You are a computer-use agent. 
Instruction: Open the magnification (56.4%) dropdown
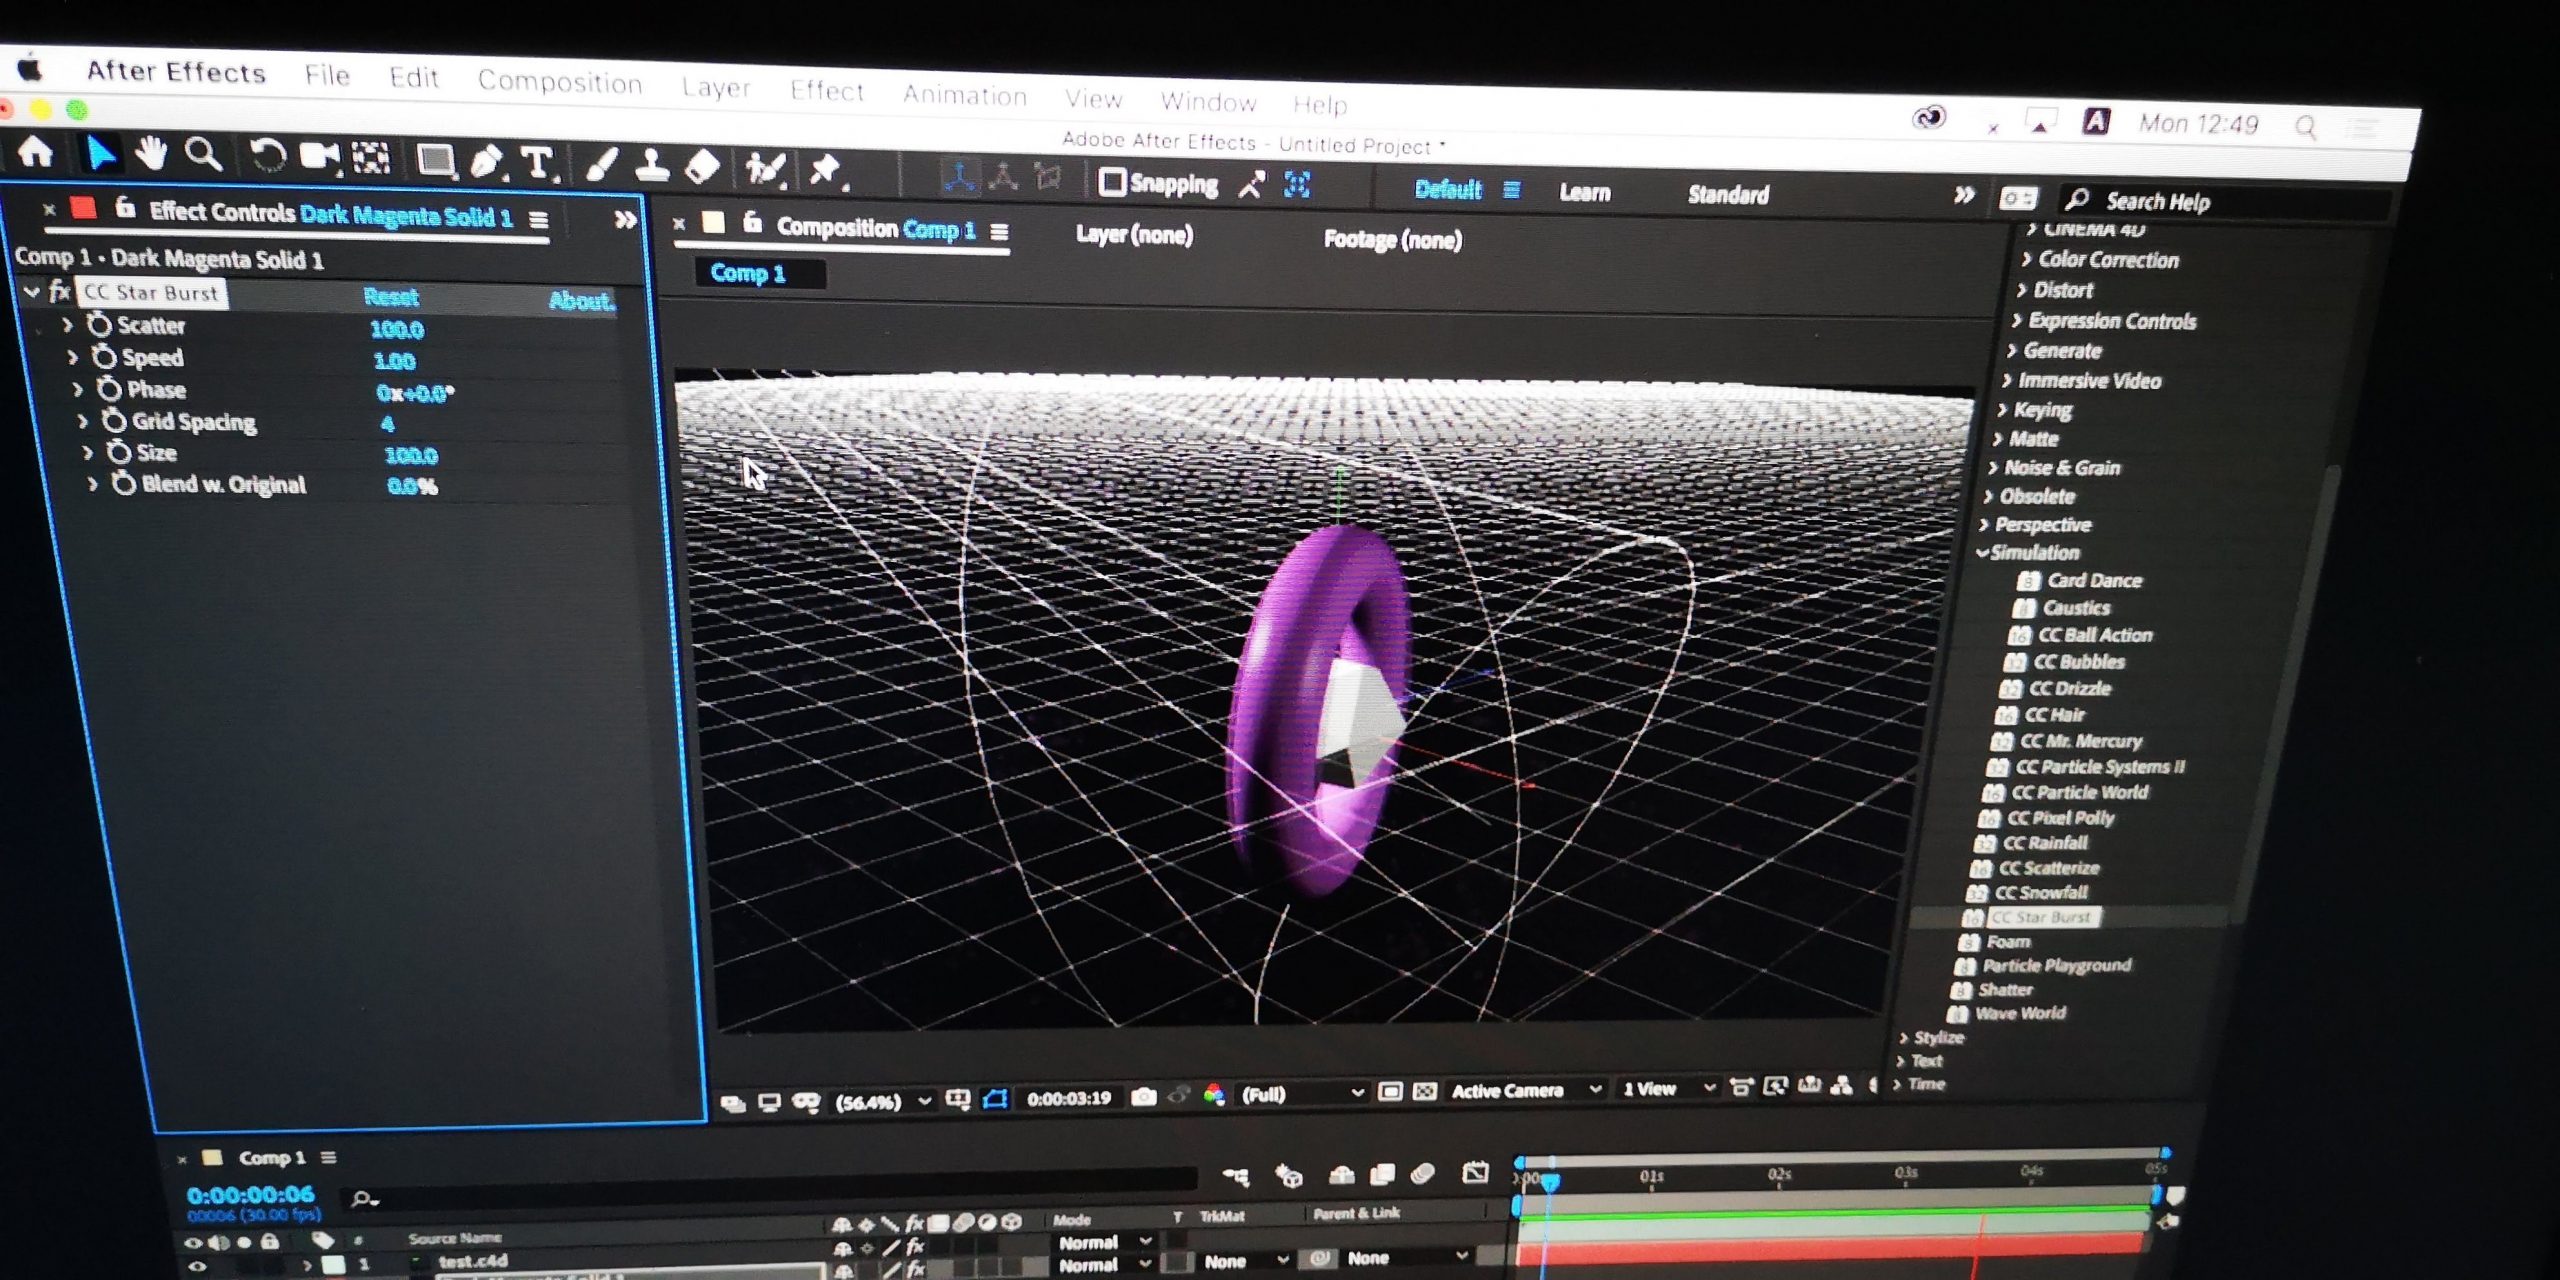(x=883, y=1102)
